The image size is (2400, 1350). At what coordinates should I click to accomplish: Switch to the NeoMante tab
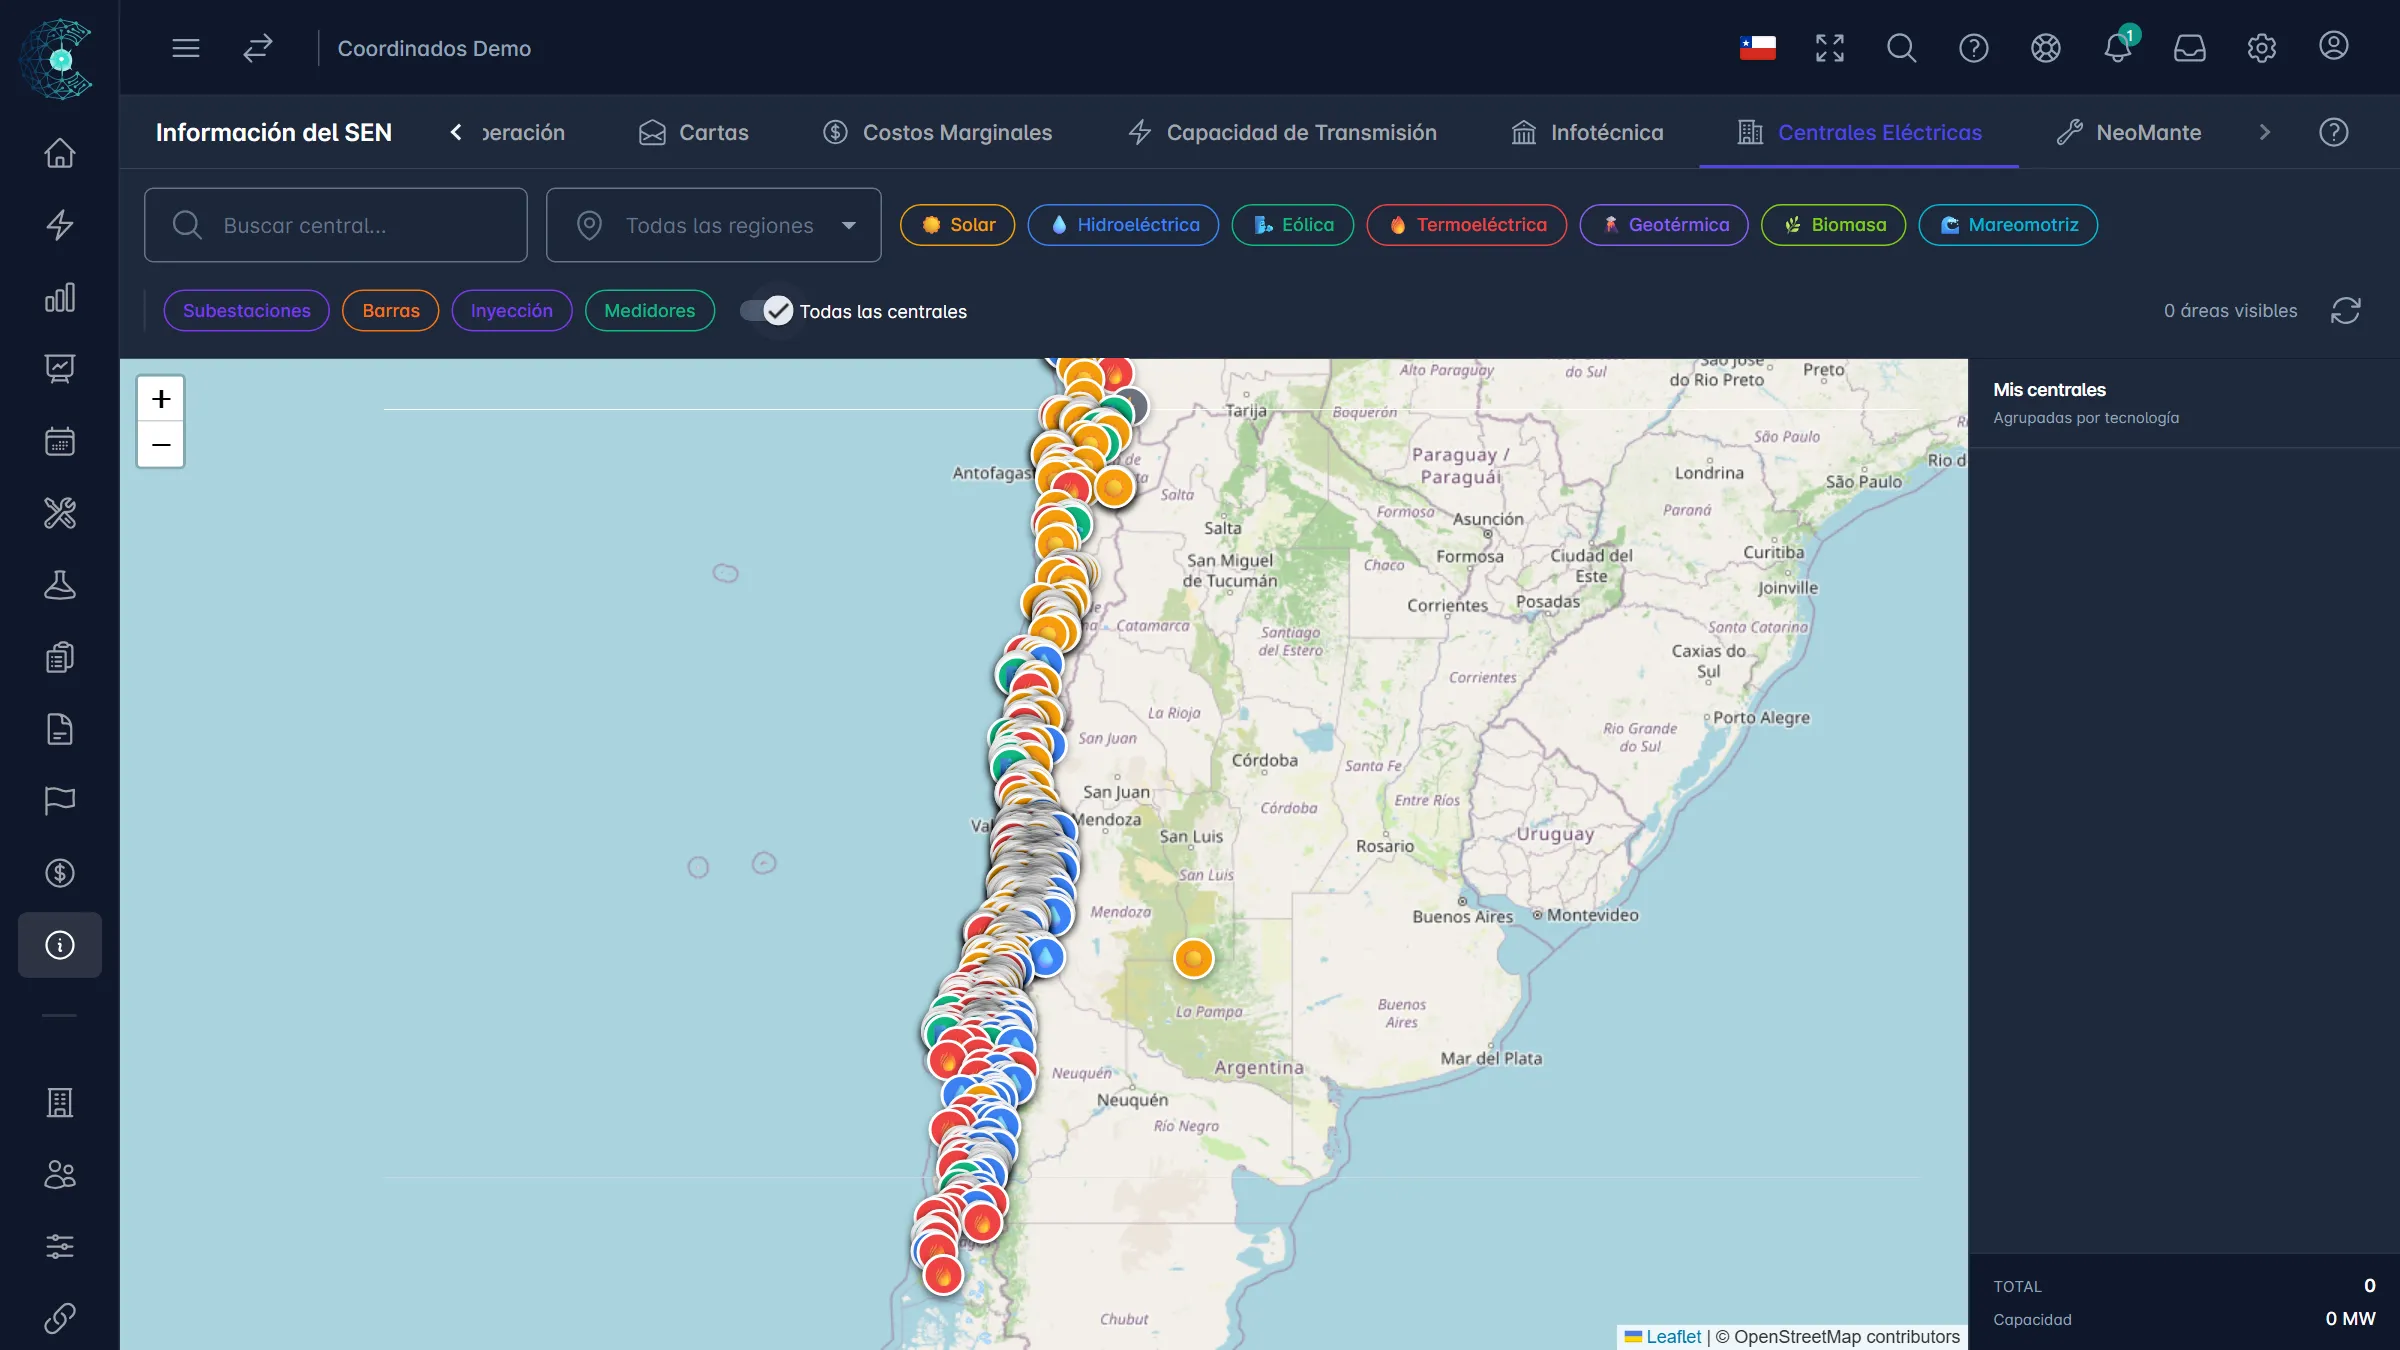pos(2129,132)
